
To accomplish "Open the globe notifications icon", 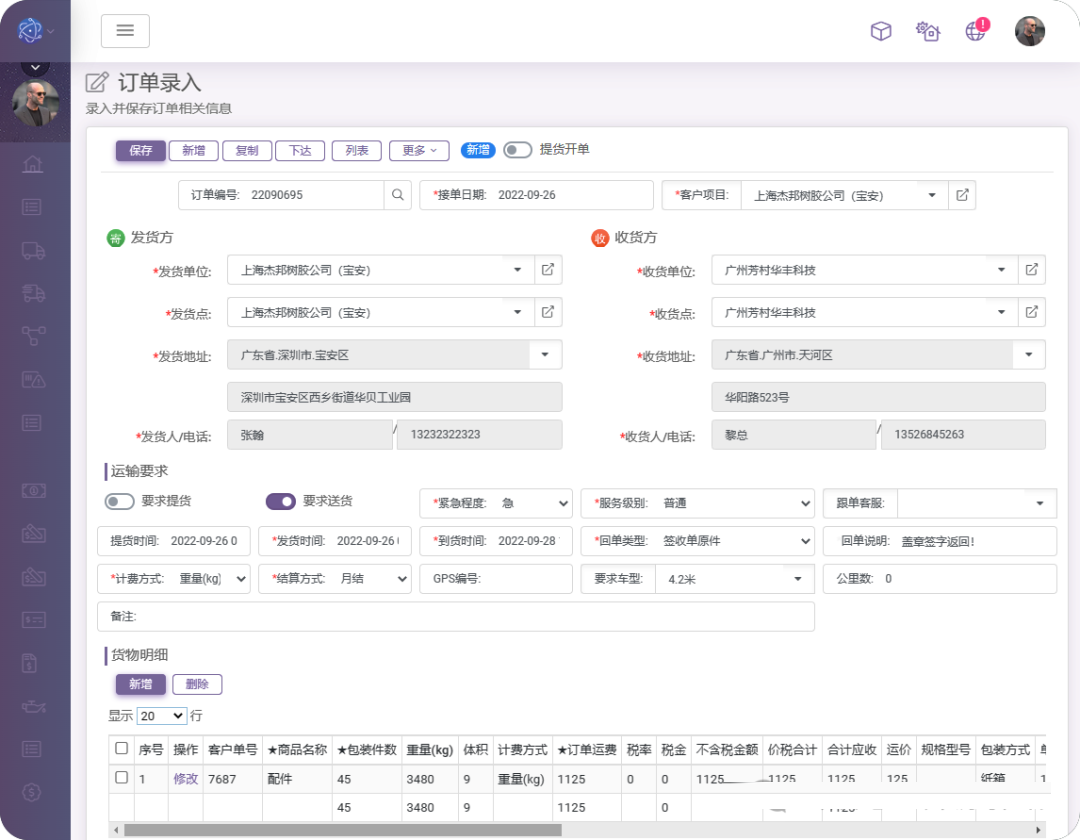I will (975, 31).
